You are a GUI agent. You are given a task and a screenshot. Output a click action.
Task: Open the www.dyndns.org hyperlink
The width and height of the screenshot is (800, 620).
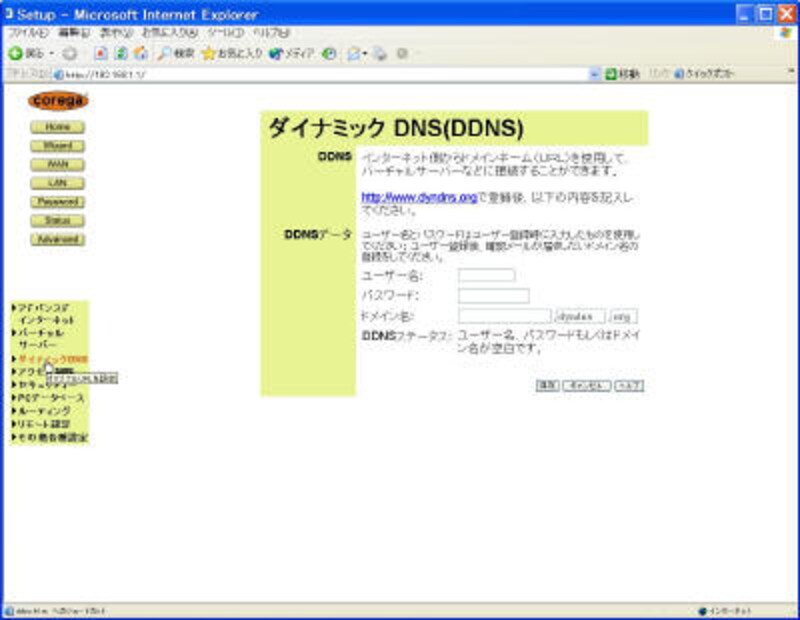(x=418, y=198)
